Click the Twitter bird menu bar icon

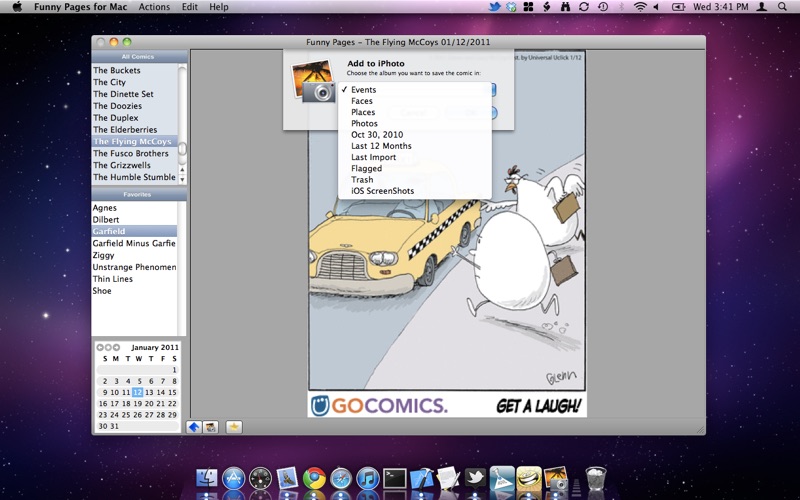[494, 7]
